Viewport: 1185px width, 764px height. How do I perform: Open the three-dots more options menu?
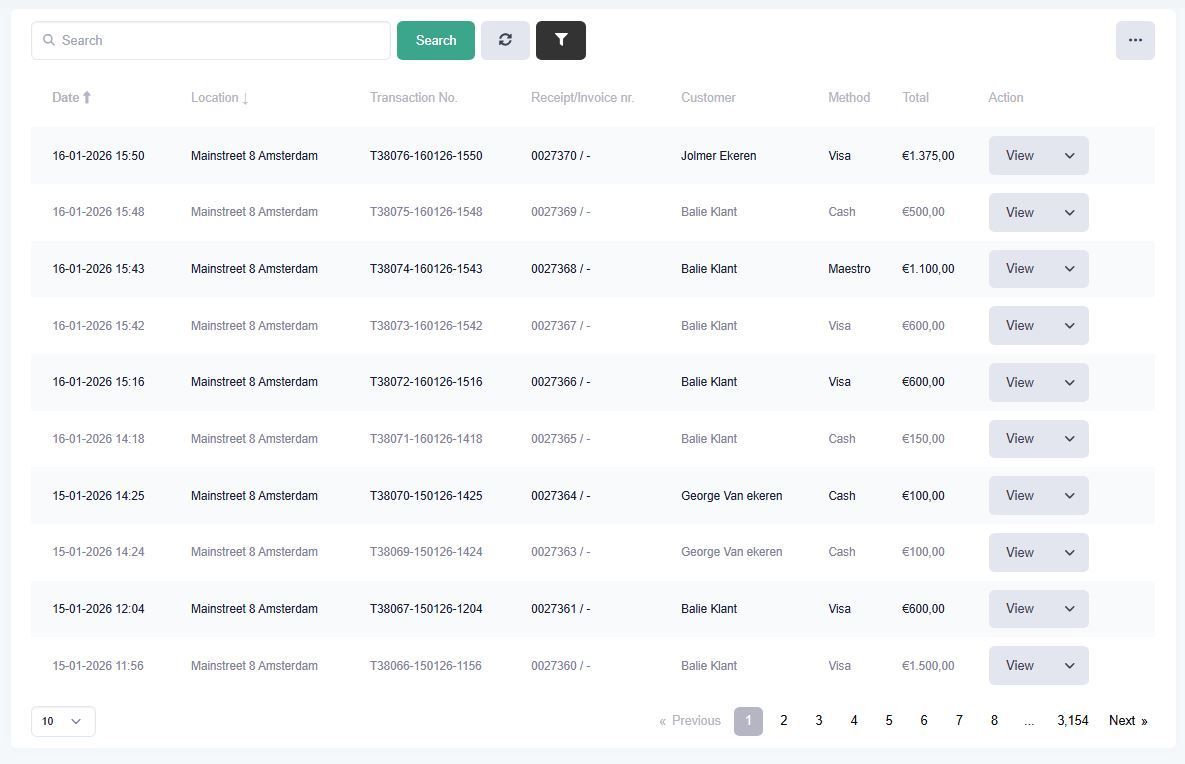coord(1135,40)
